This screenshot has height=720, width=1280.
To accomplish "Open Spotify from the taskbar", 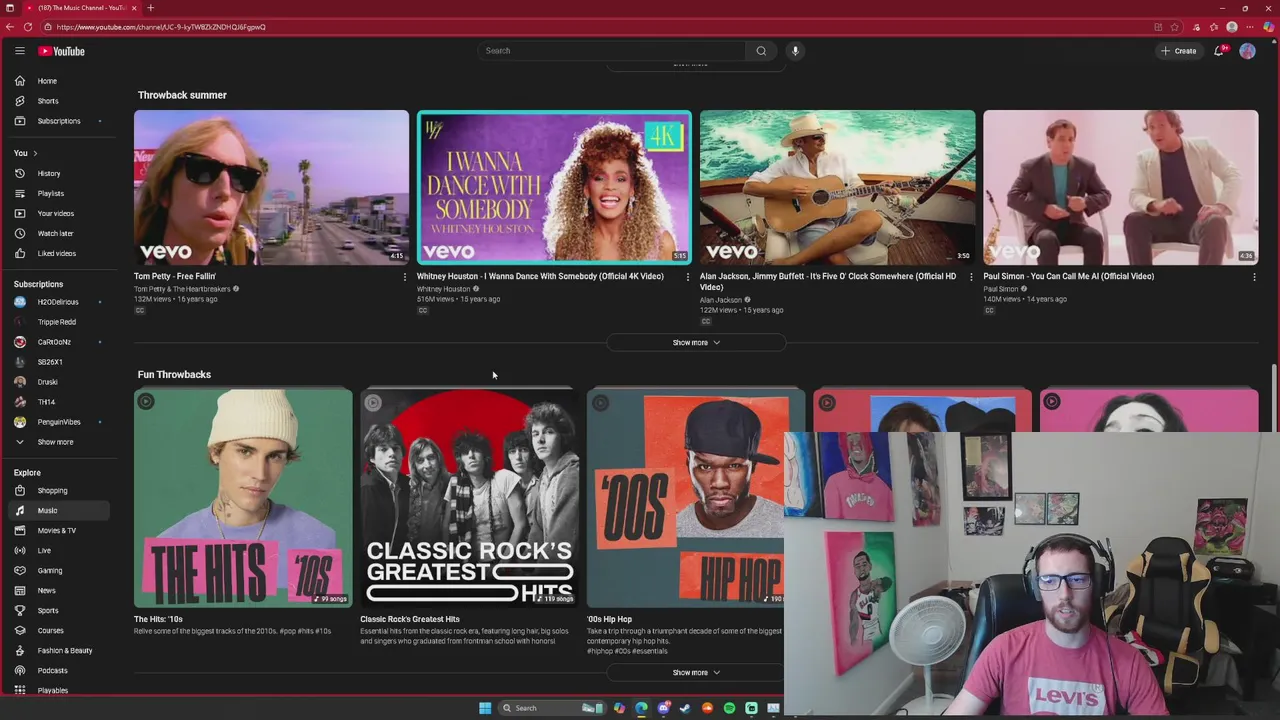I will tap(729, 708).
